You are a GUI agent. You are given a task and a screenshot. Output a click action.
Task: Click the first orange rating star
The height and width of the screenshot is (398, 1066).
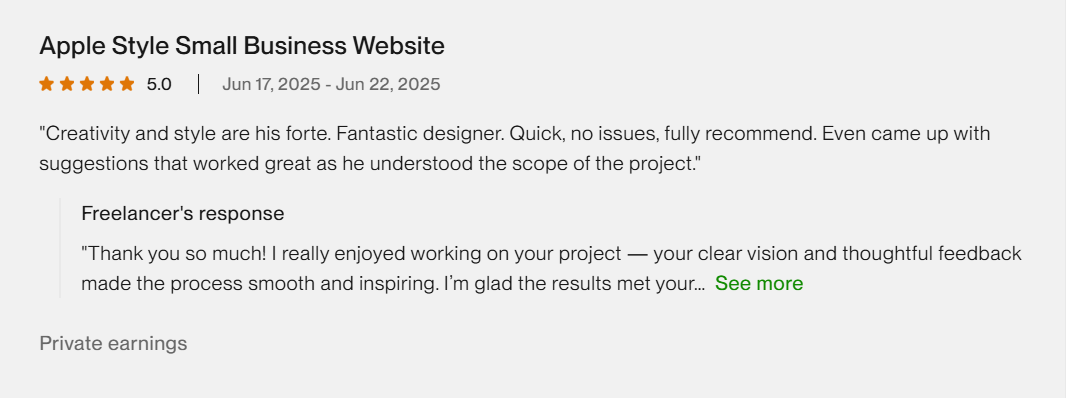46,84
